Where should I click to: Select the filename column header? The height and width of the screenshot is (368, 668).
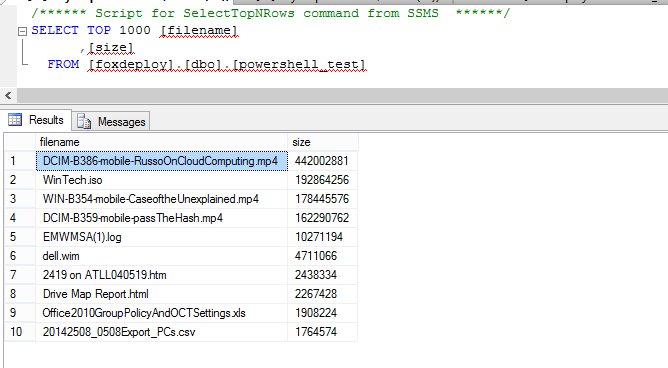(x=161, y=142)
